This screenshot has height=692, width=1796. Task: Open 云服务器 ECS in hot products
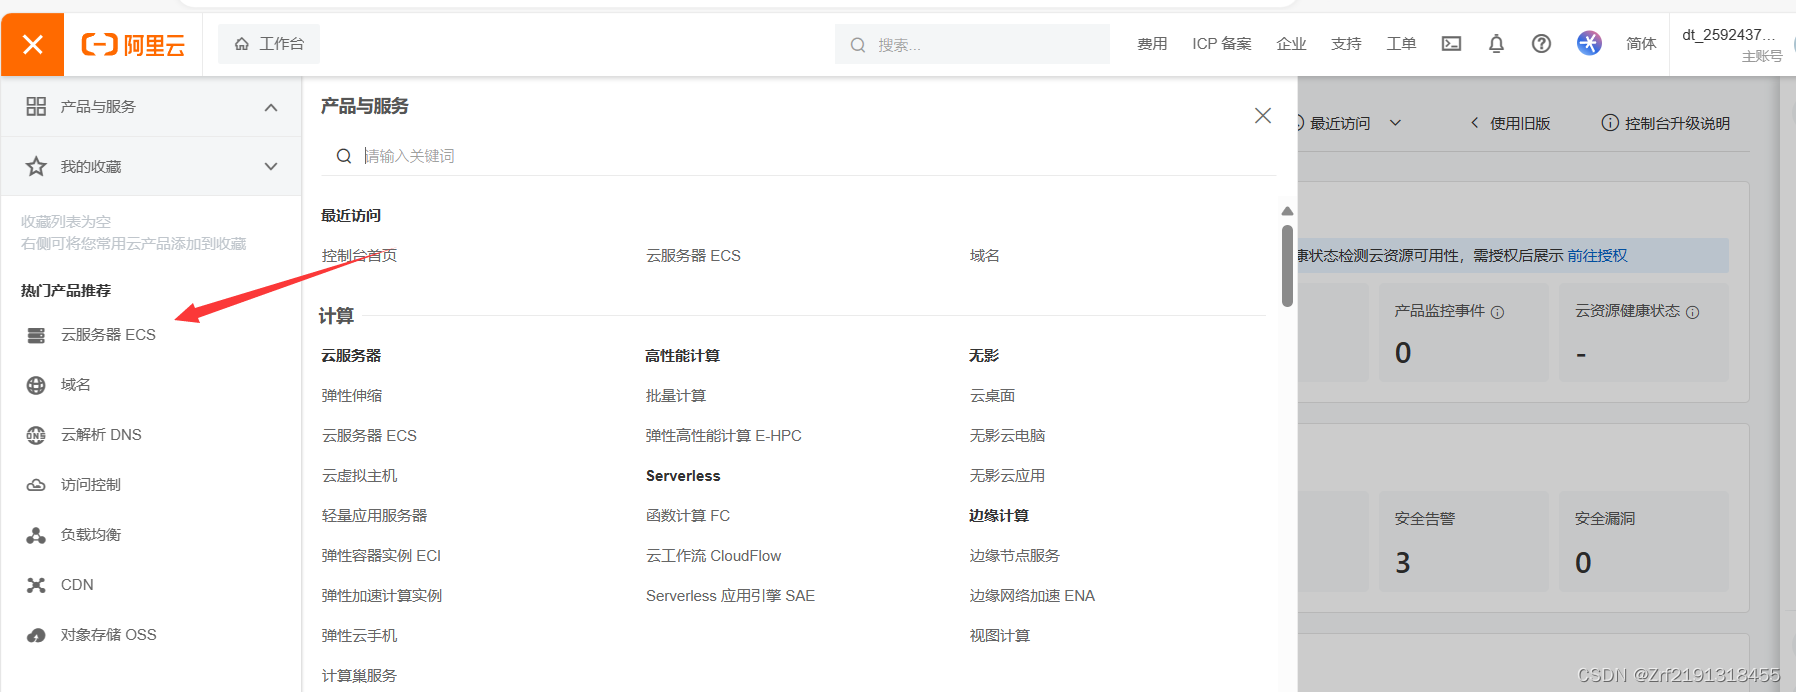[108, 335]
